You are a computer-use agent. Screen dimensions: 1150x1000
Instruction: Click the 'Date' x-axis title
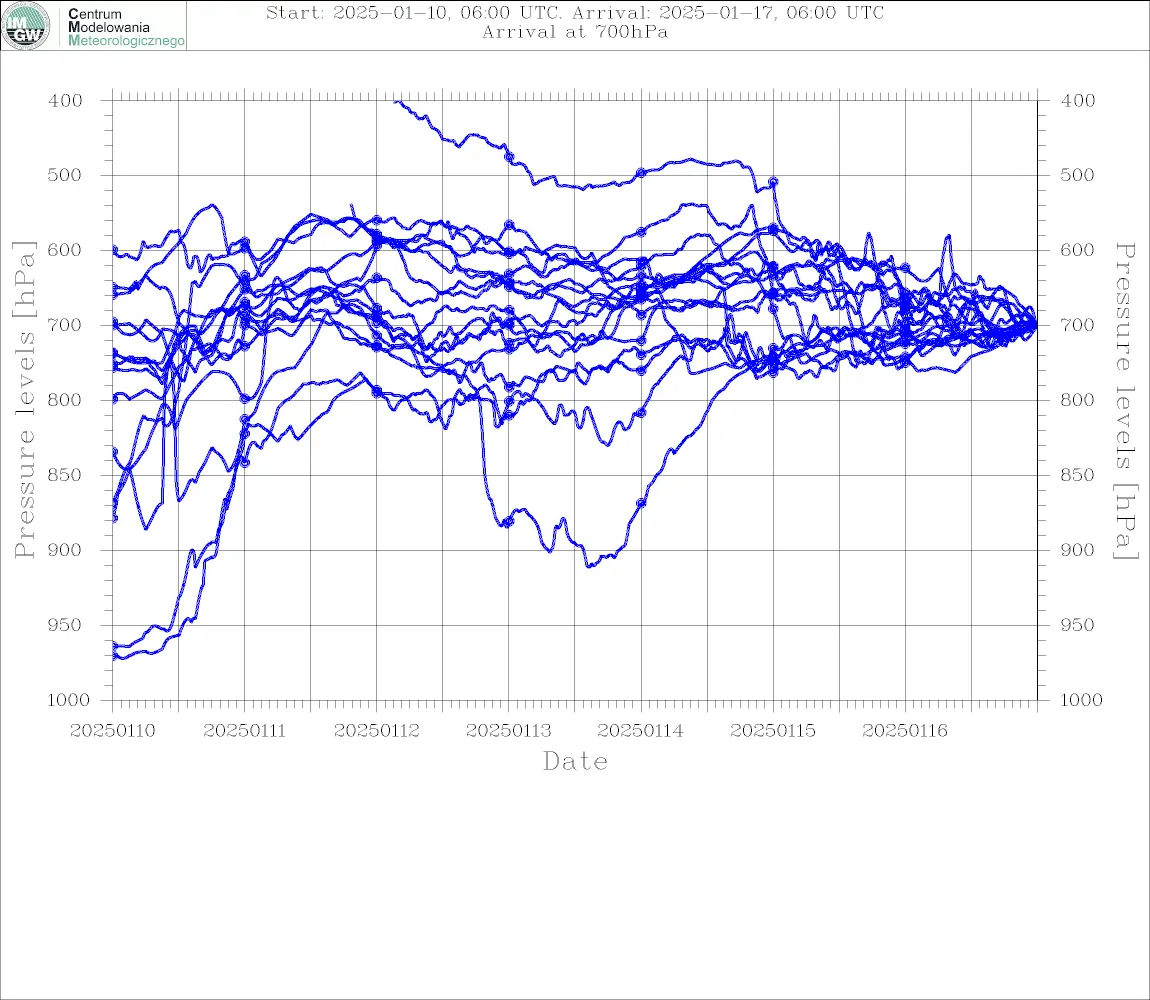pyautogui.click(x=575, y=761)
